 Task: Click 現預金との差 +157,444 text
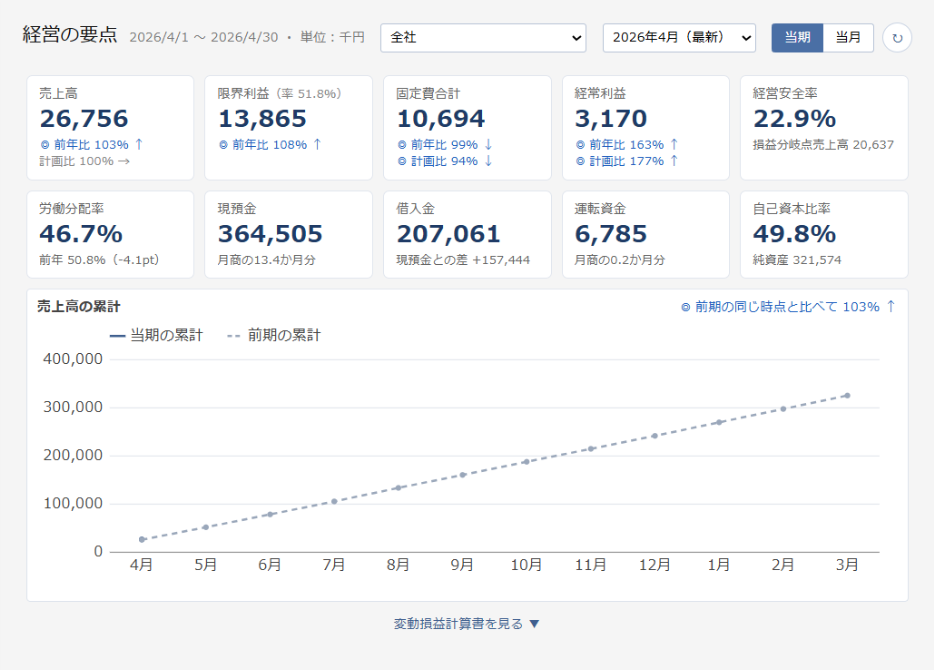463,260
